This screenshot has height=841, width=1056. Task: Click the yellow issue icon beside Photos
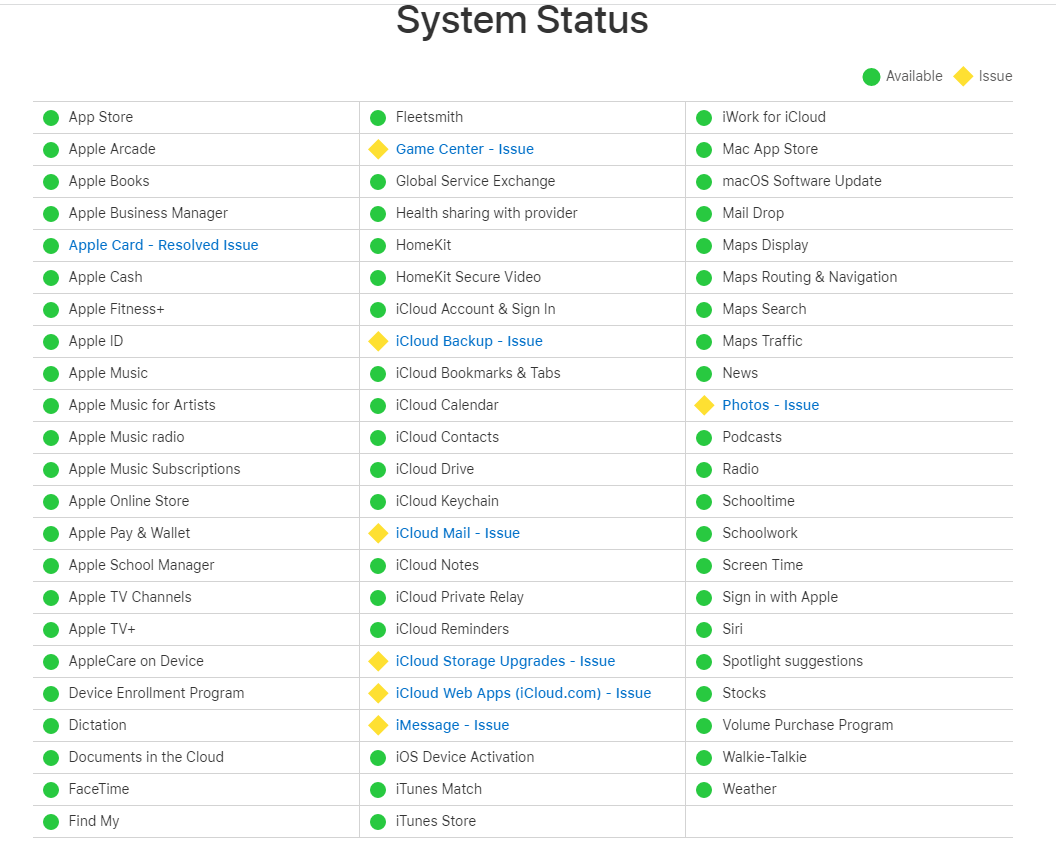pos(704,405)
